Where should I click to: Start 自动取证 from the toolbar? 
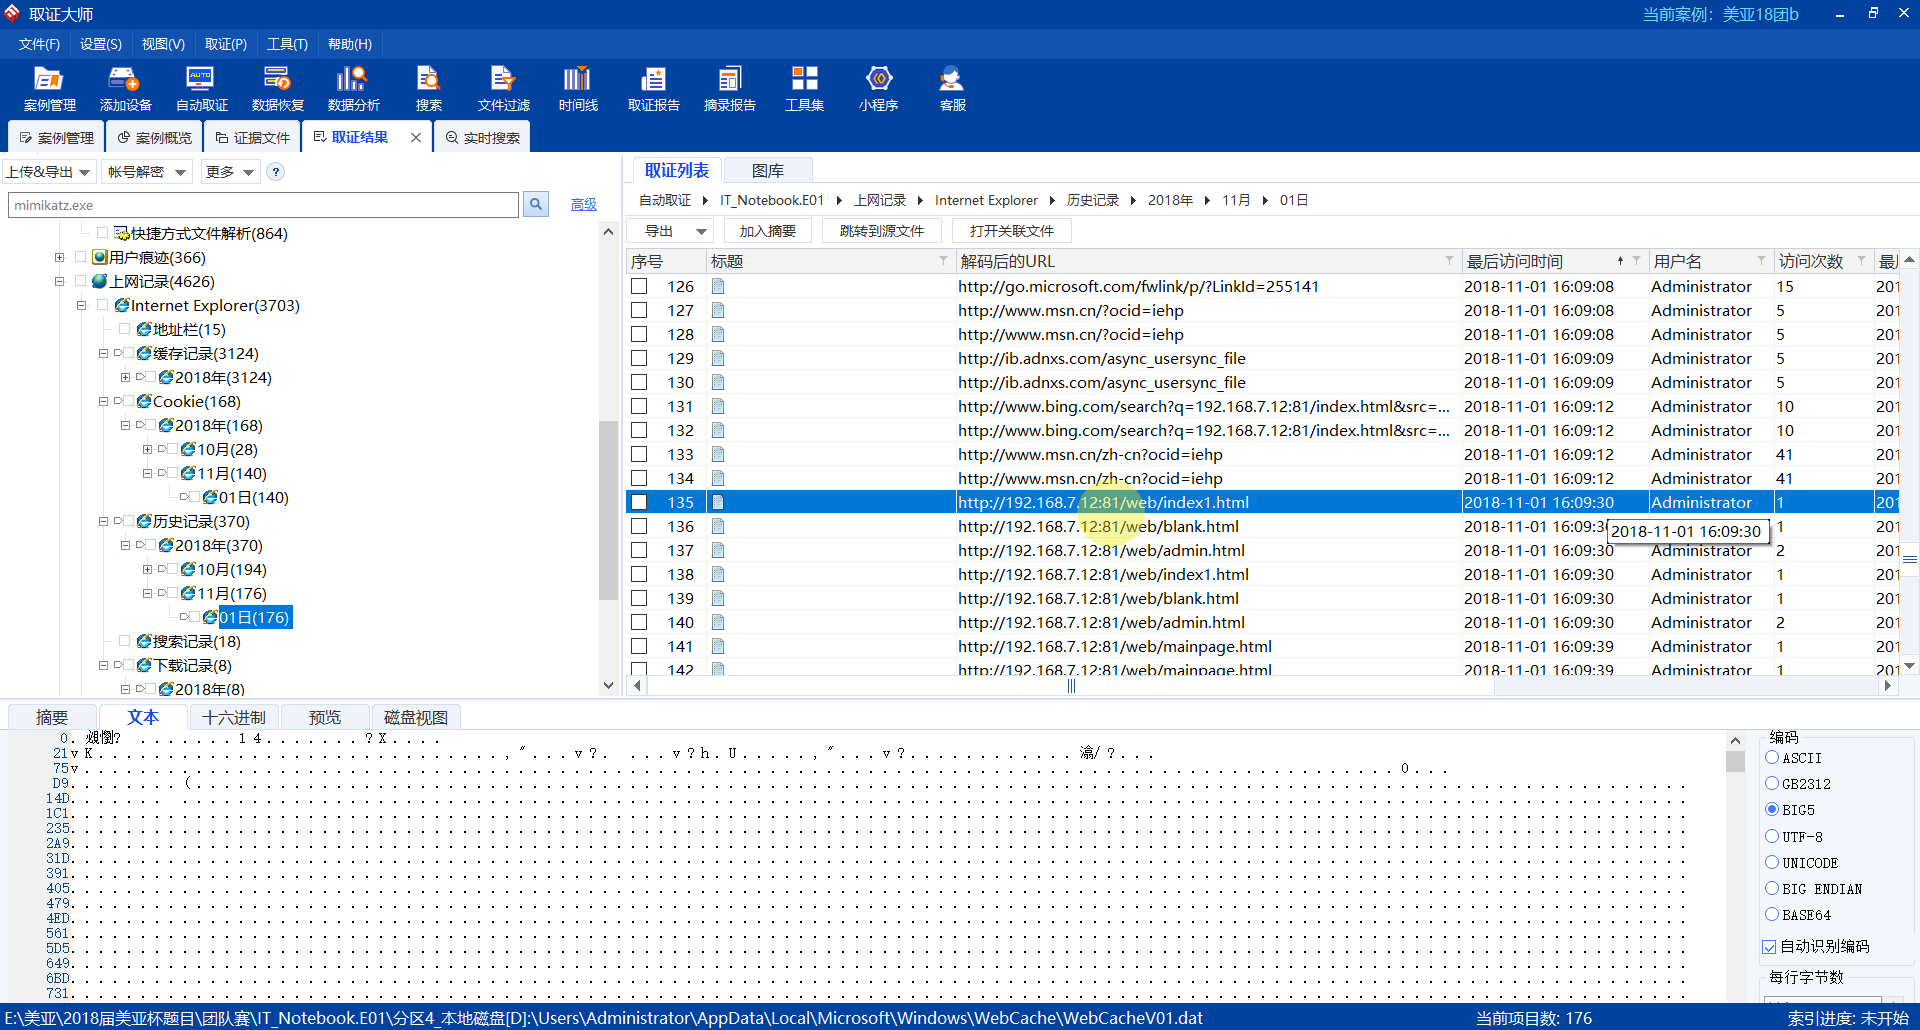(x=201, y=89)
